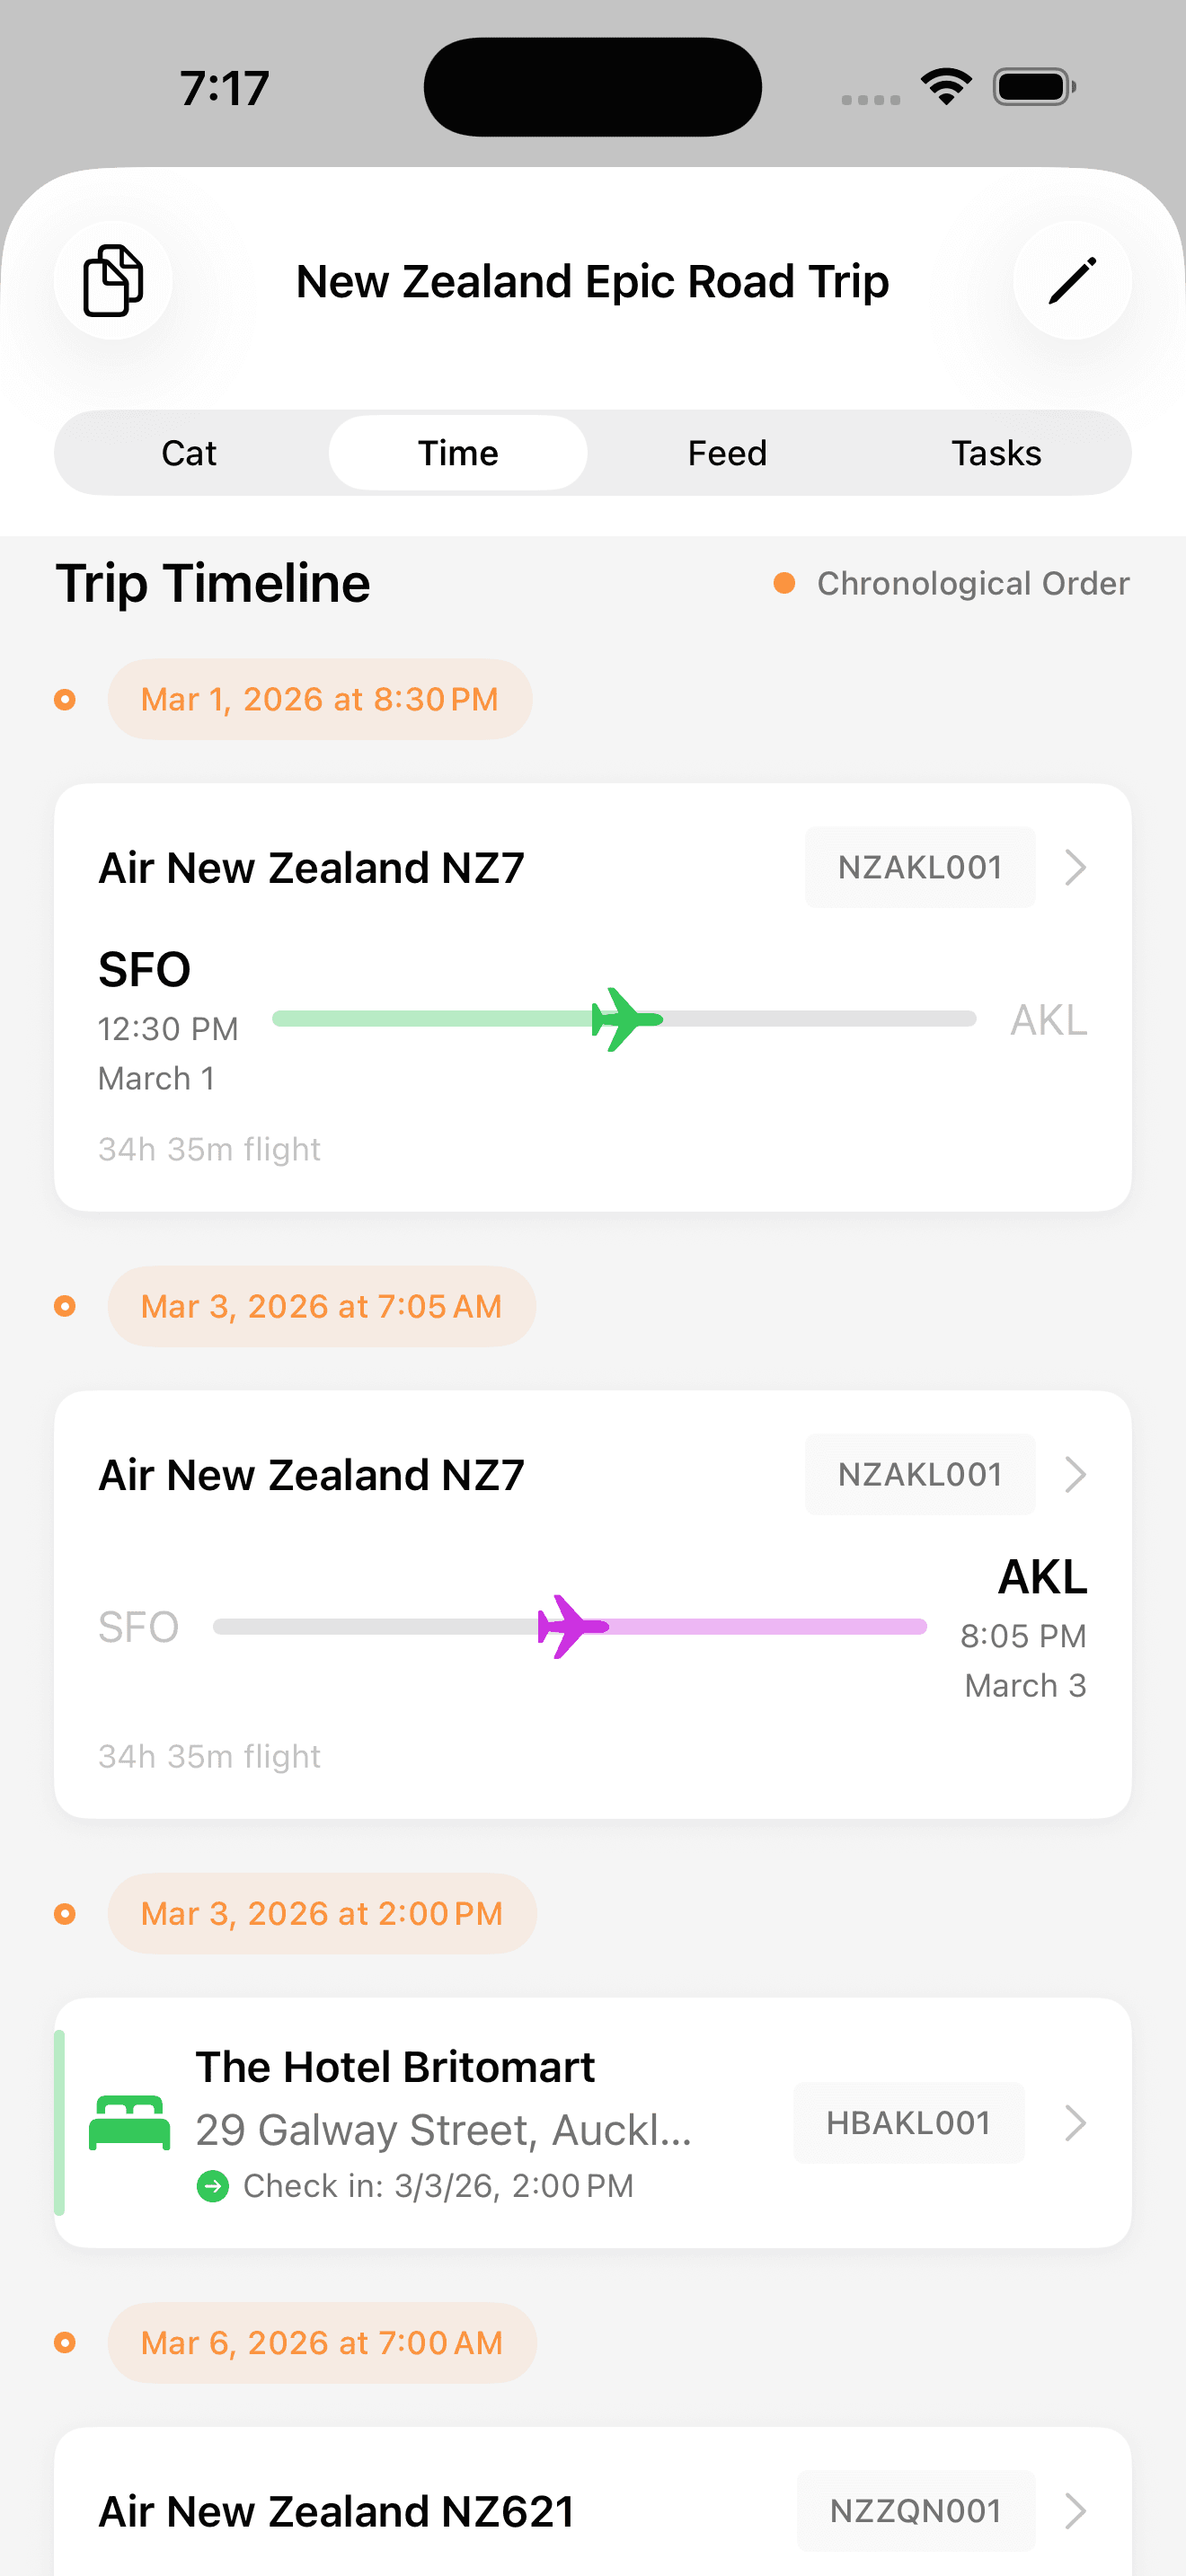1186x2576 pixels.
Task: Tap the purple arriving airplane icon
Action: pos(572,1626)
